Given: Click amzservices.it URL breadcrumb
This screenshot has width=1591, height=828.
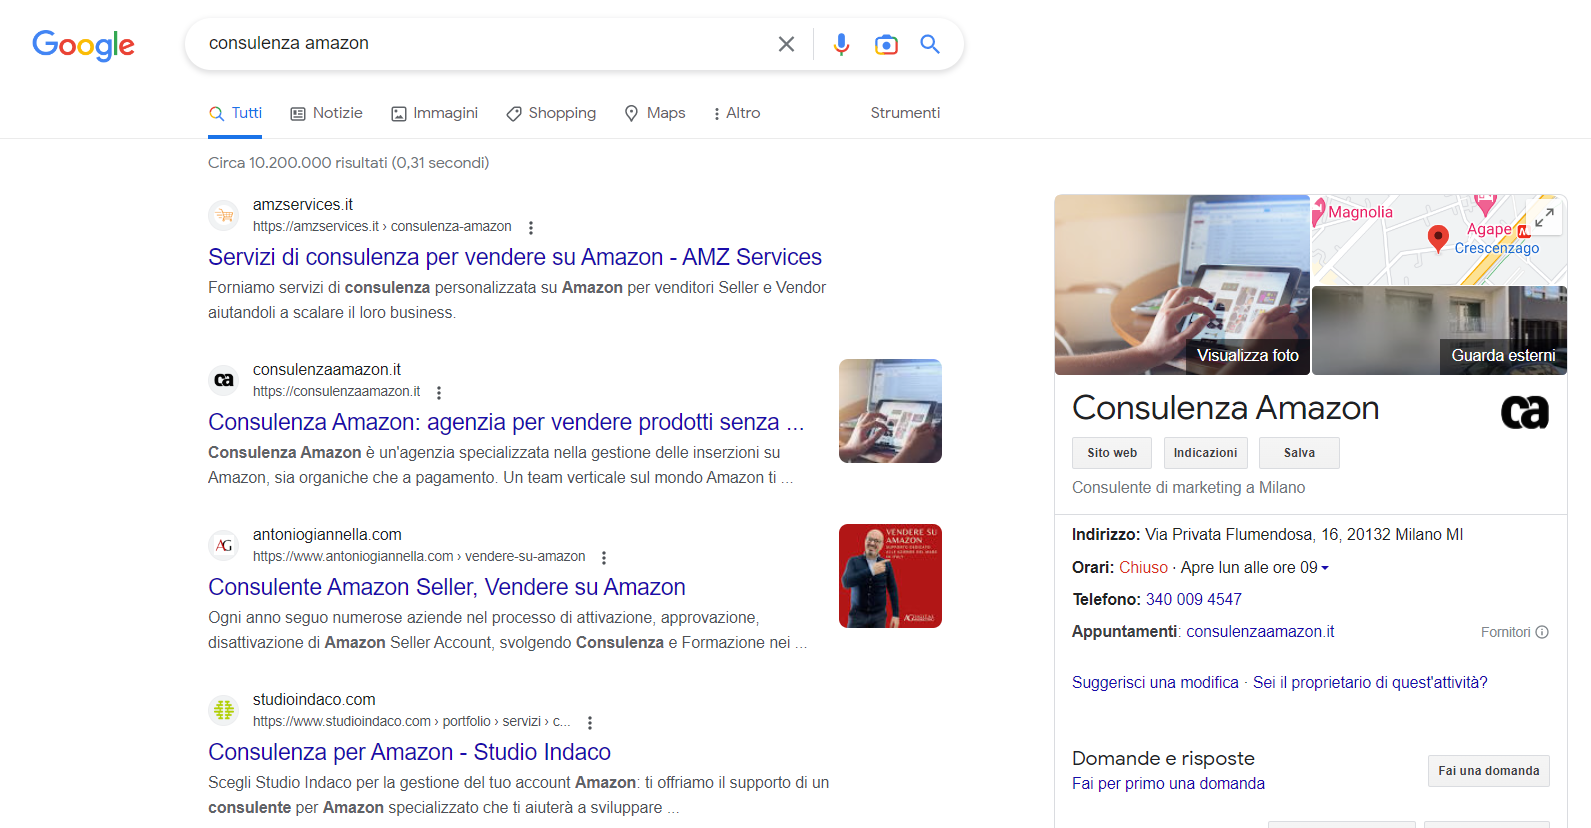Looking at the screenshot, I should pos(382,226).
